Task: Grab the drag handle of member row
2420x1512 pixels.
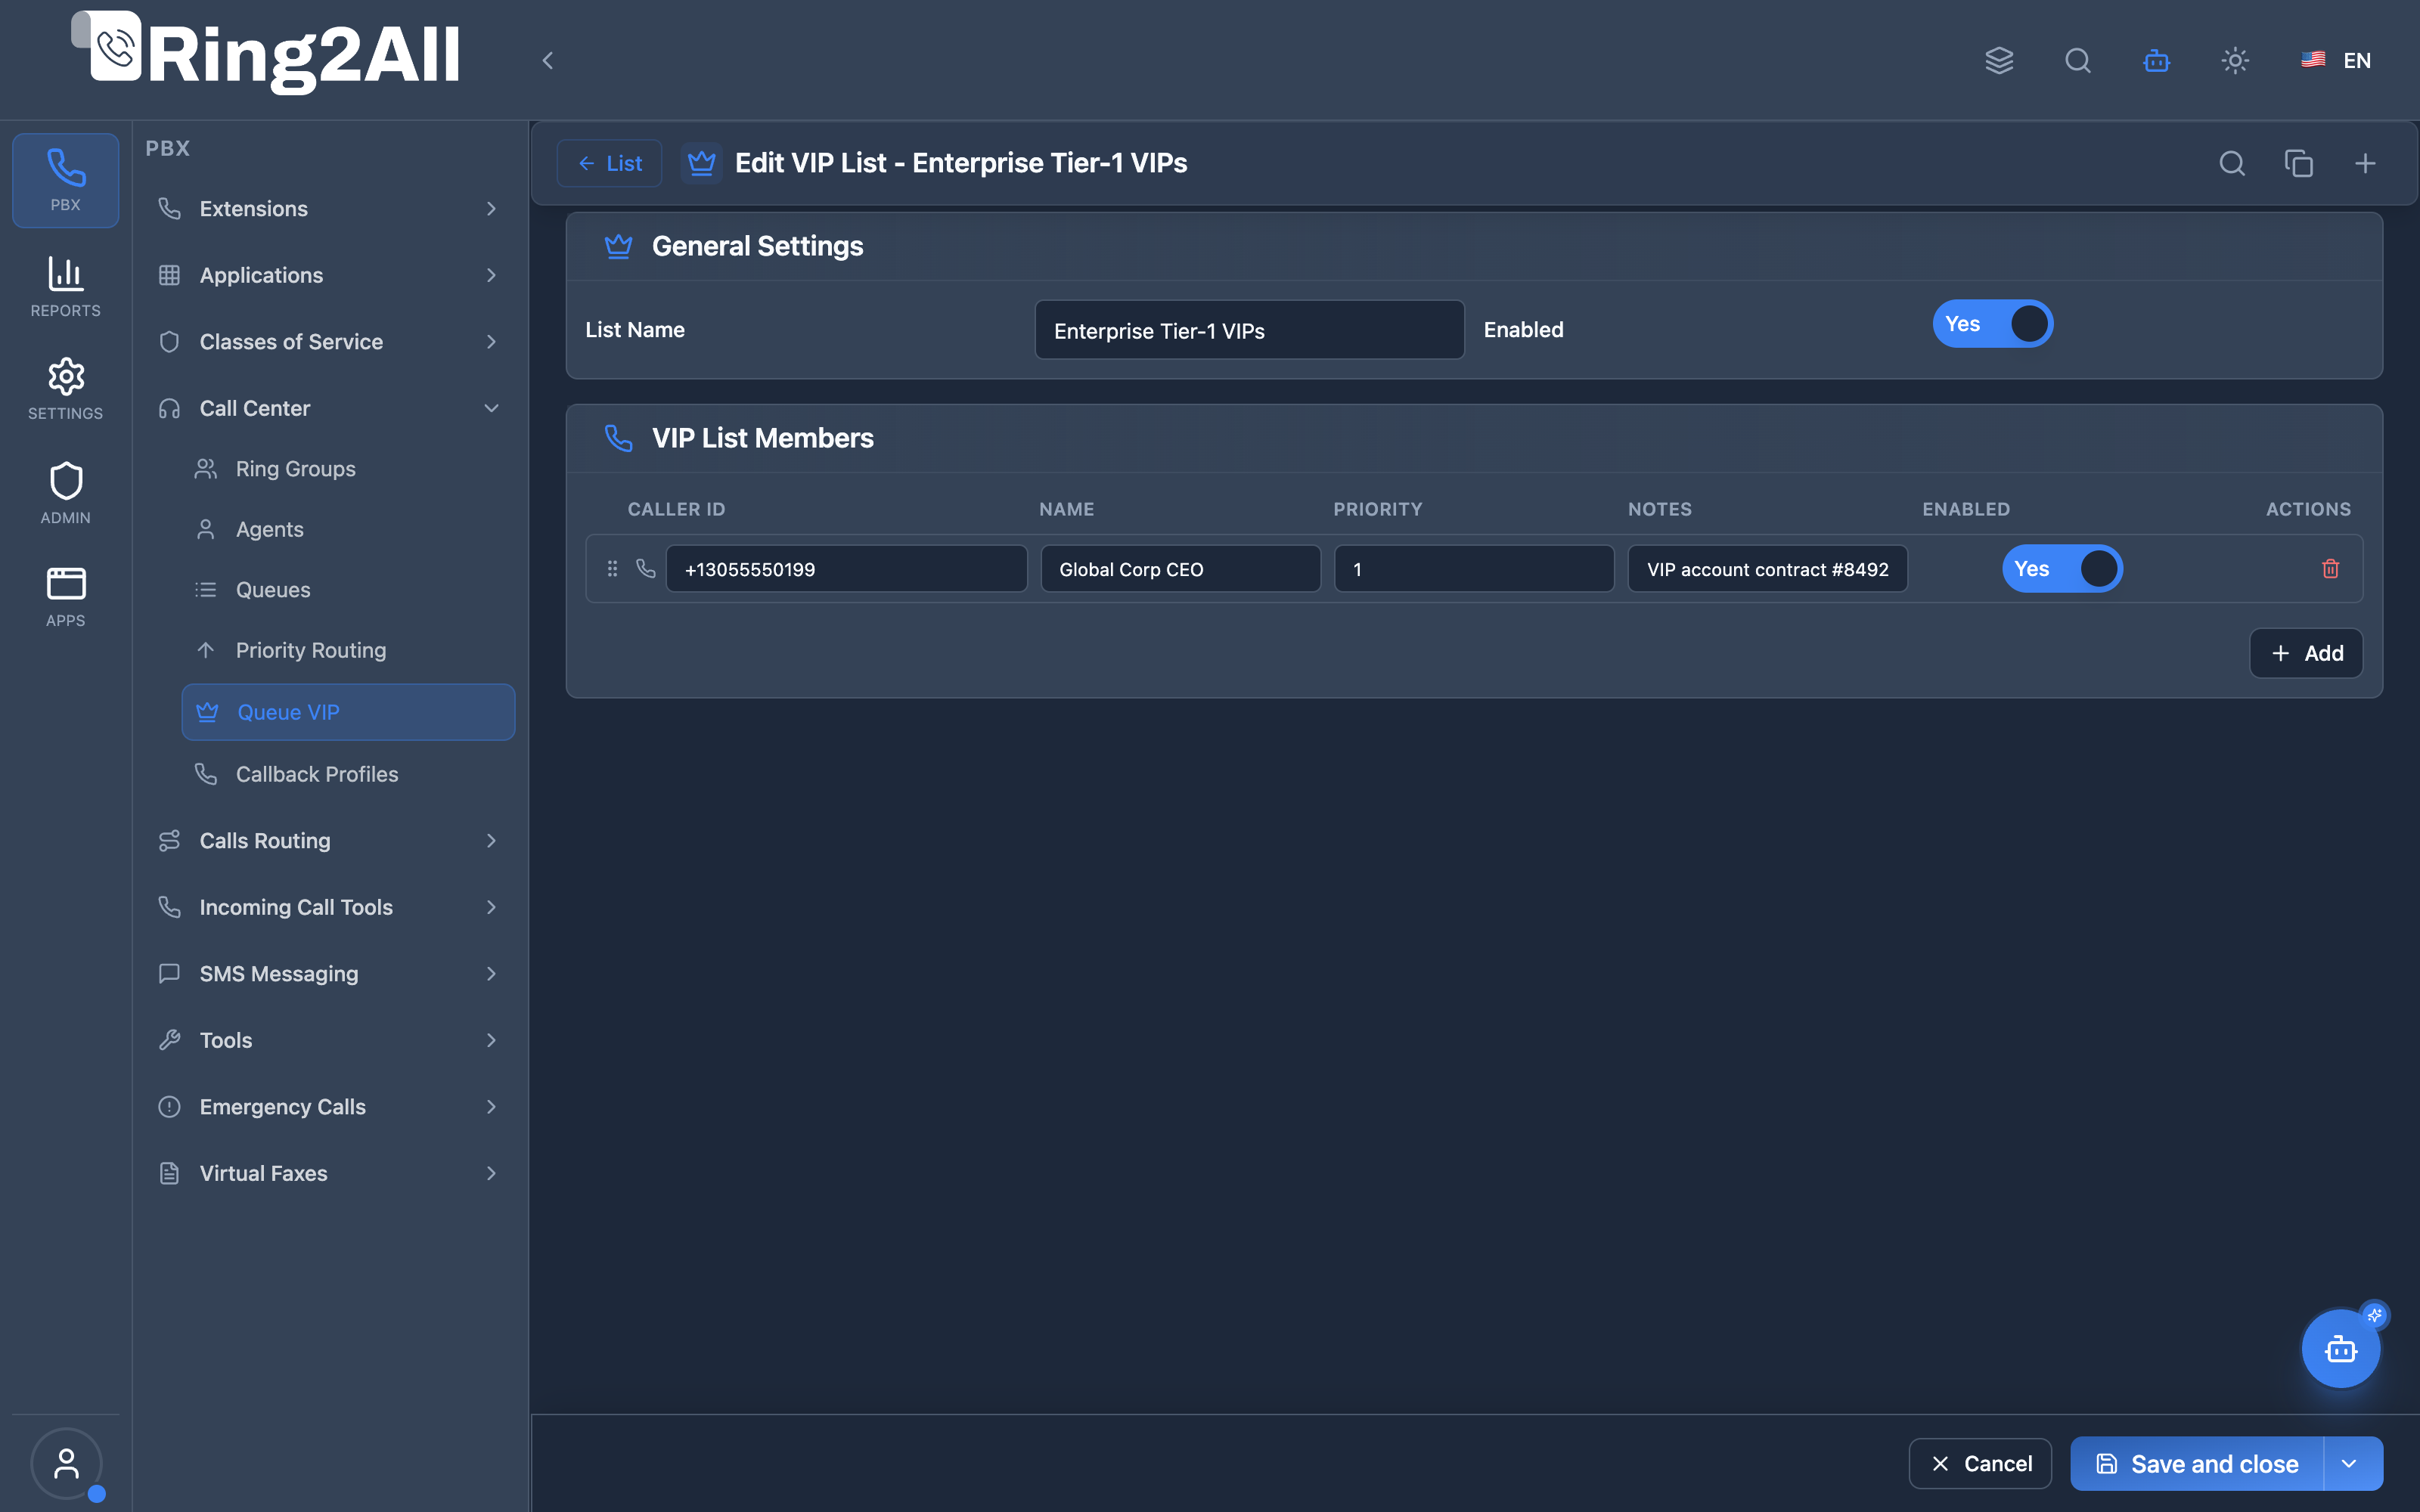Action: pyautogui.click(x=612, y=569)
